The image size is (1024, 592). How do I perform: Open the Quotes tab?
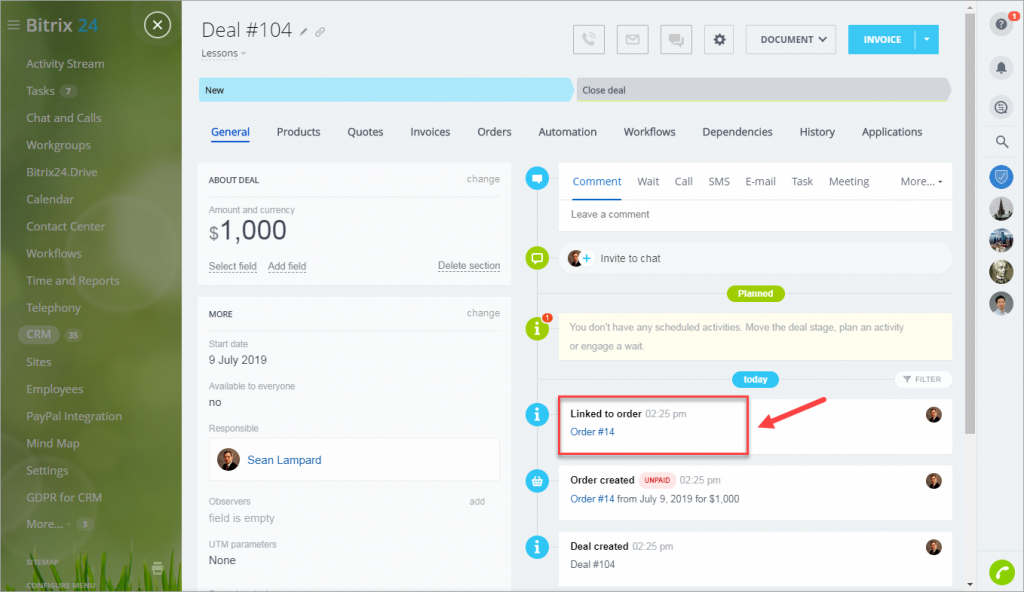[365, 132]
